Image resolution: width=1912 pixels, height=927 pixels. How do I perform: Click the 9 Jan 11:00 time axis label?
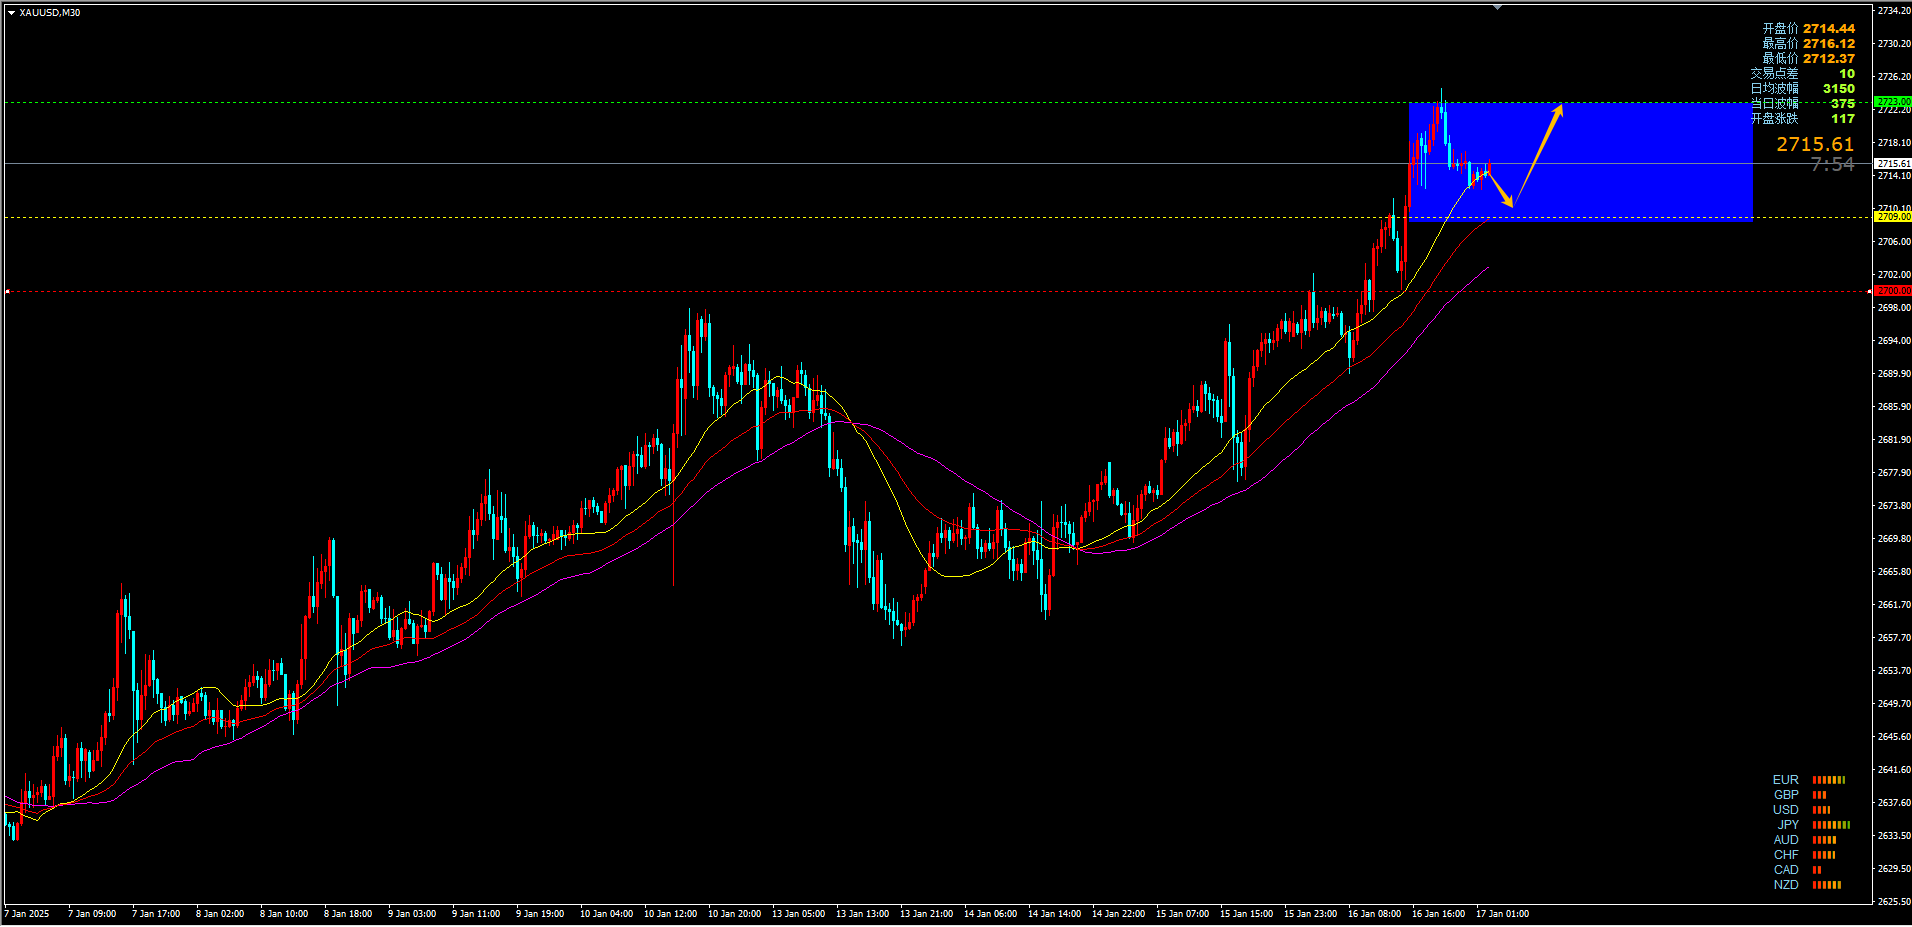(x=476, y=914)
